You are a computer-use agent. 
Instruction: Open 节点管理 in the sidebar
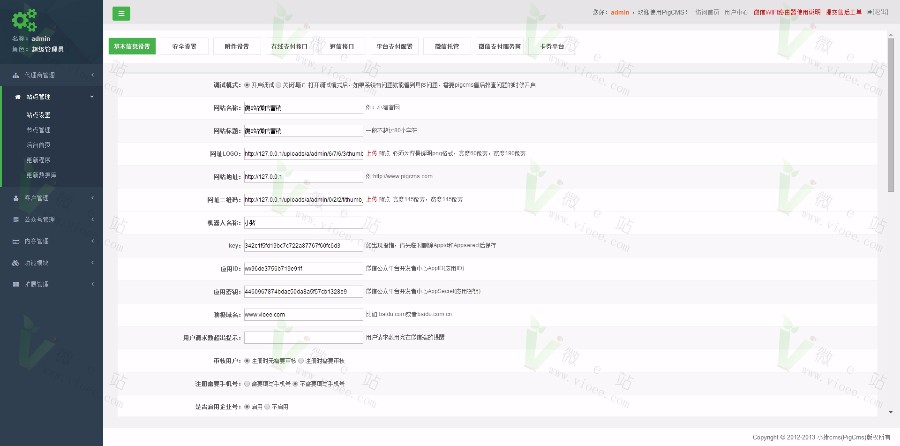click(x=38, y=130)
